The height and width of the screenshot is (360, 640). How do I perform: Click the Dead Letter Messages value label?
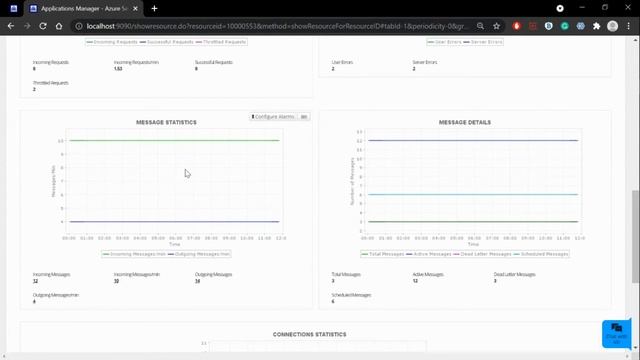click(x=514, y=274)
